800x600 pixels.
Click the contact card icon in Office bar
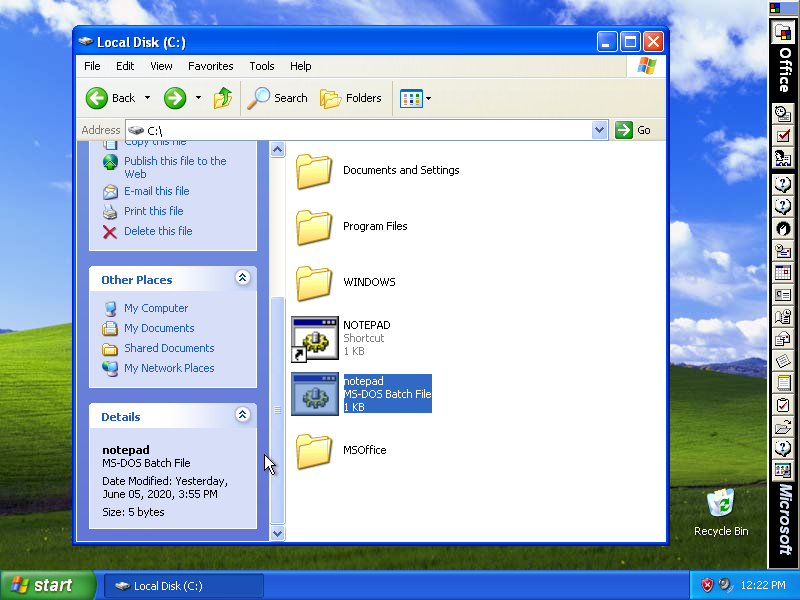[x=783, y=295]
